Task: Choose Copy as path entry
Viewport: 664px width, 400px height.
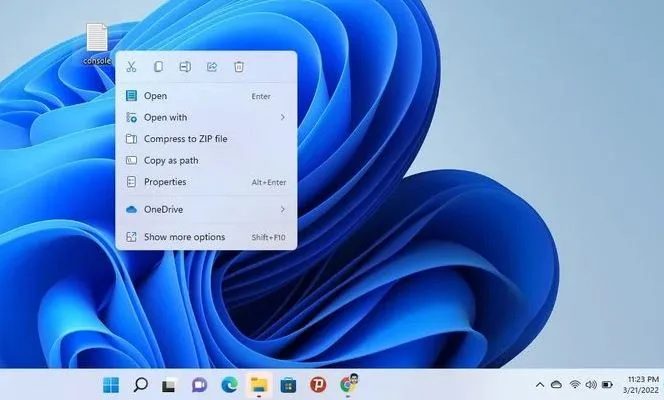Action: 206,160
